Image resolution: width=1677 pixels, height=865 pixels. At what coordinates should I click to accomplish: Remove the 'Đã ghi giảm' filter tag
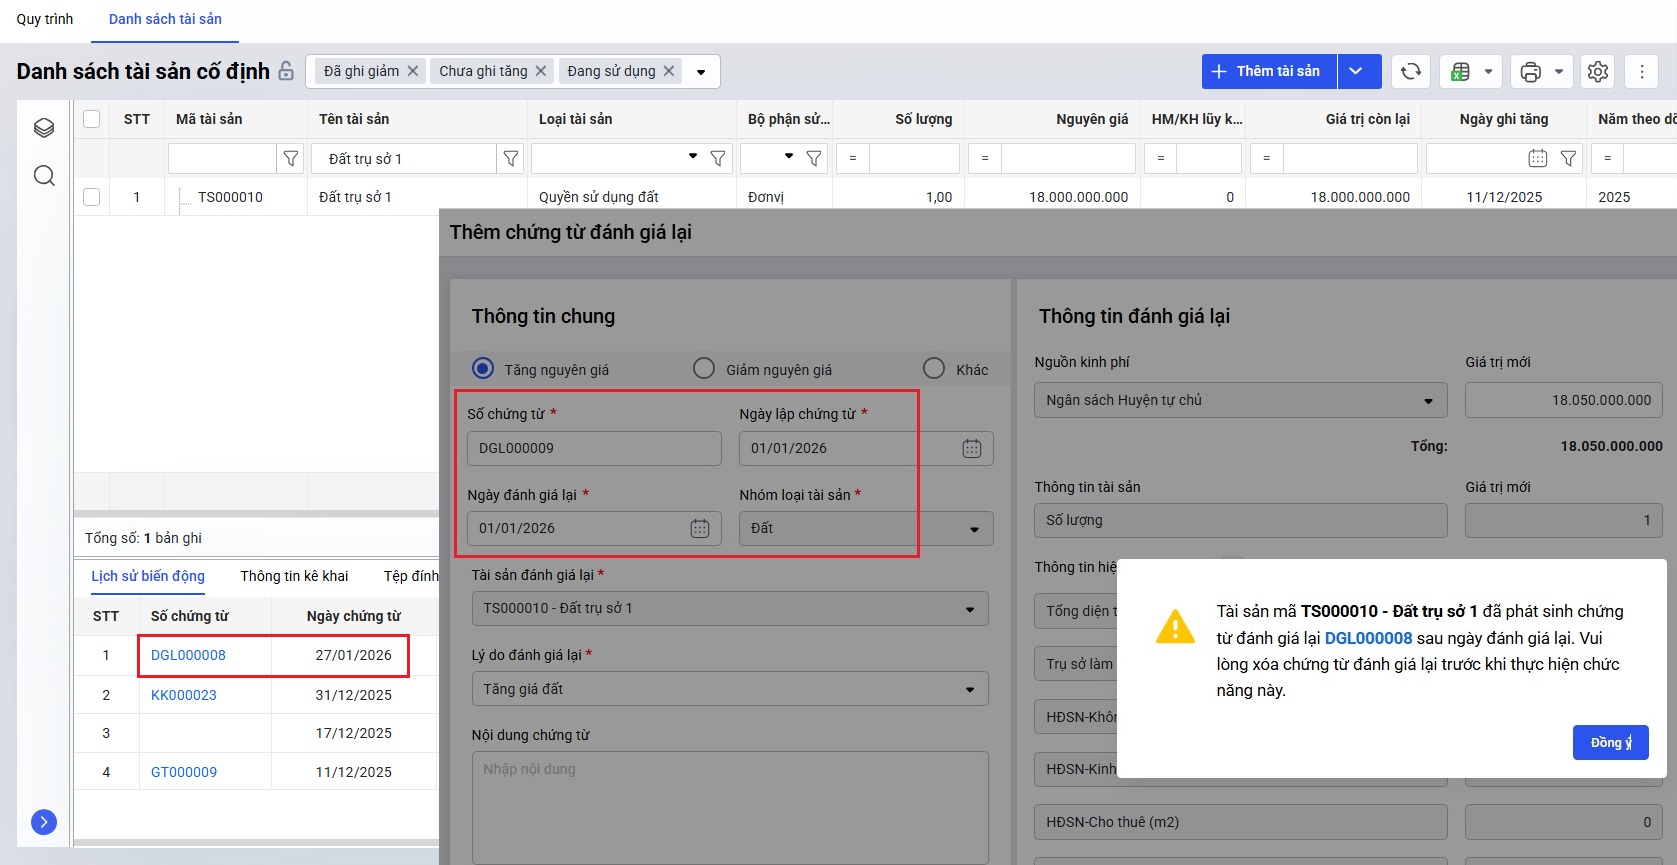coord(412,71)
